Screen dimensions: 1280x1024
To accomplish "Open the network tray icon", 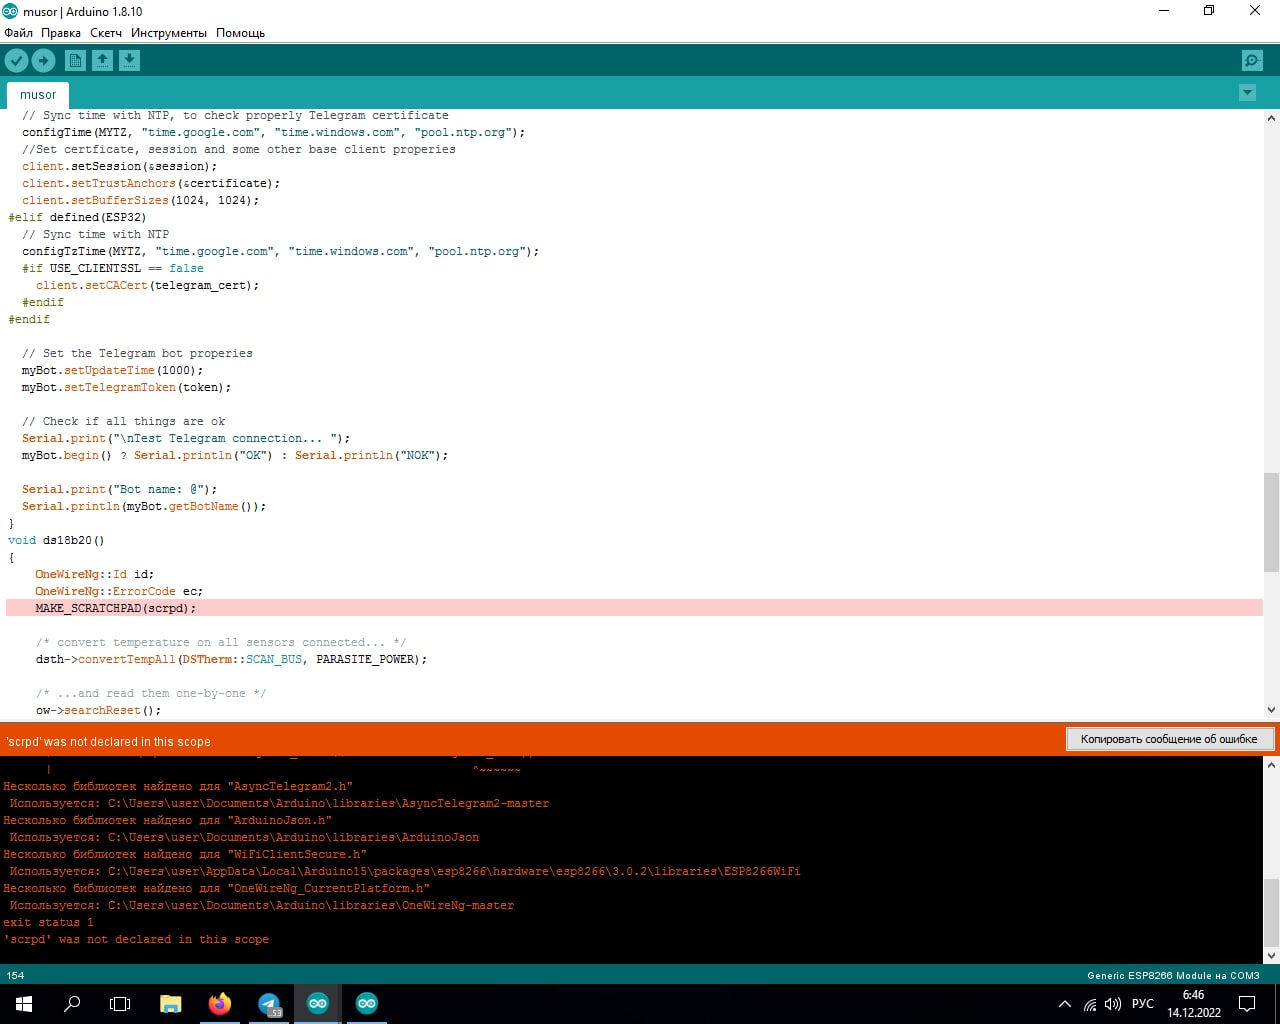I will (1090, 1004).
